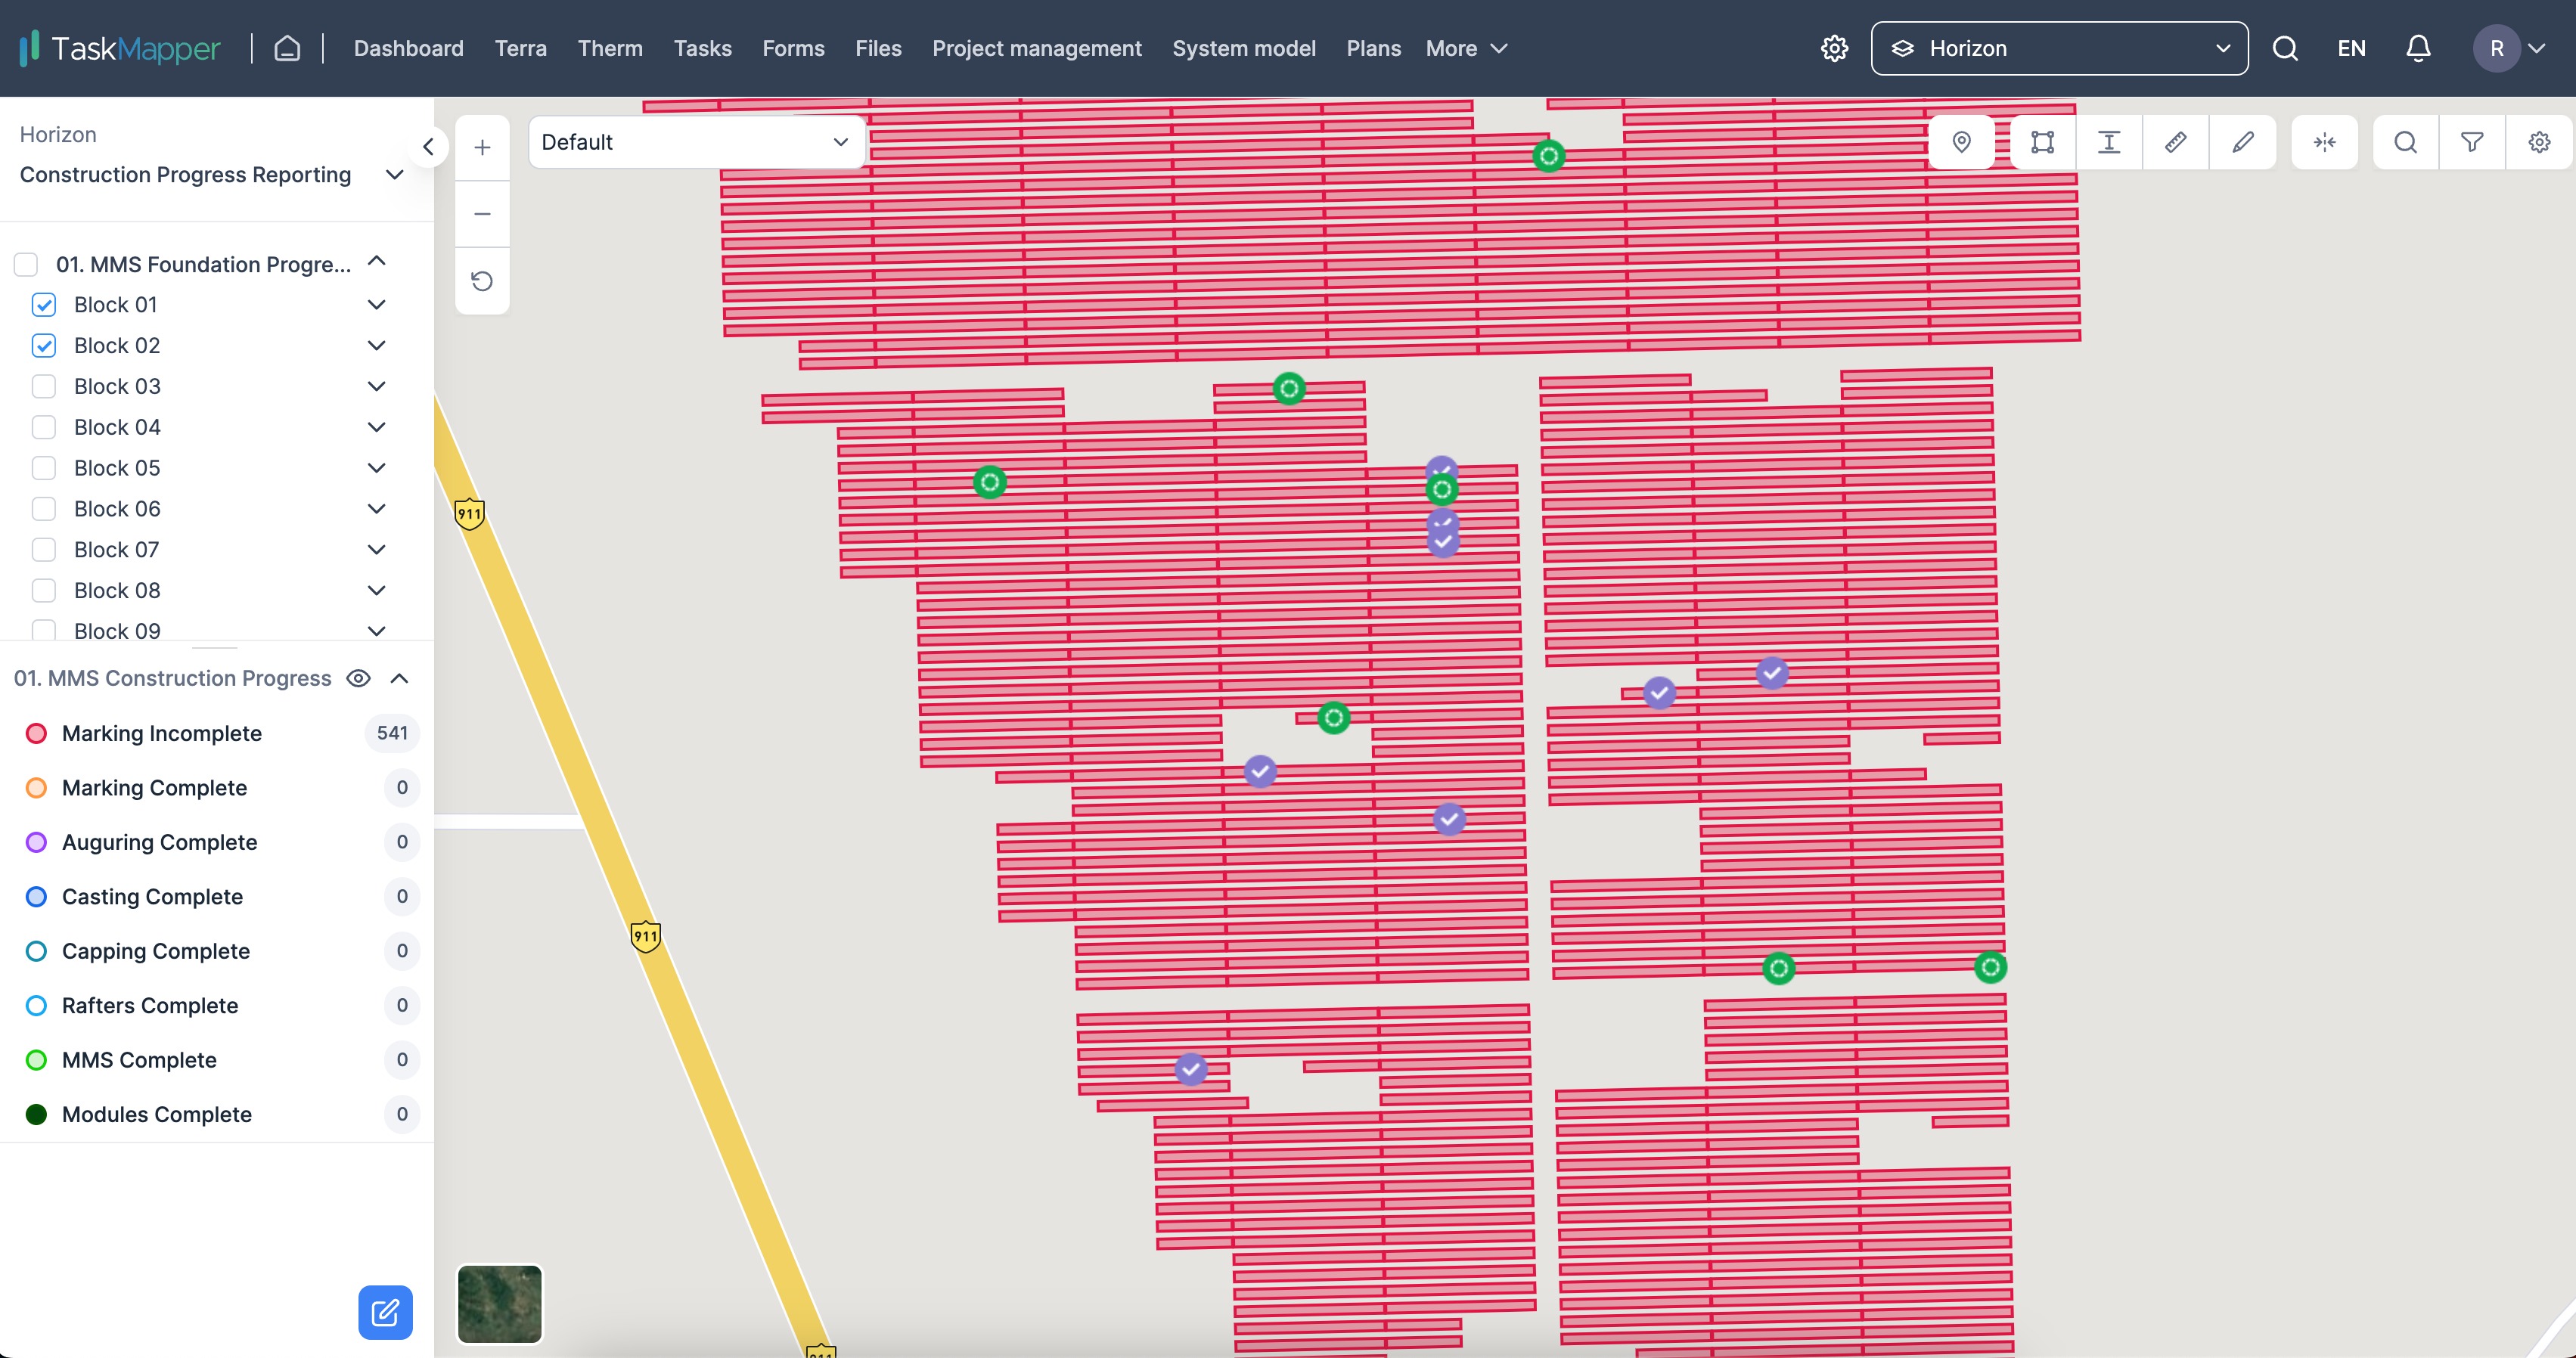The image size is (2576, 1358).
Task: Open the map filter tool
Action: tap(2472, 142)
